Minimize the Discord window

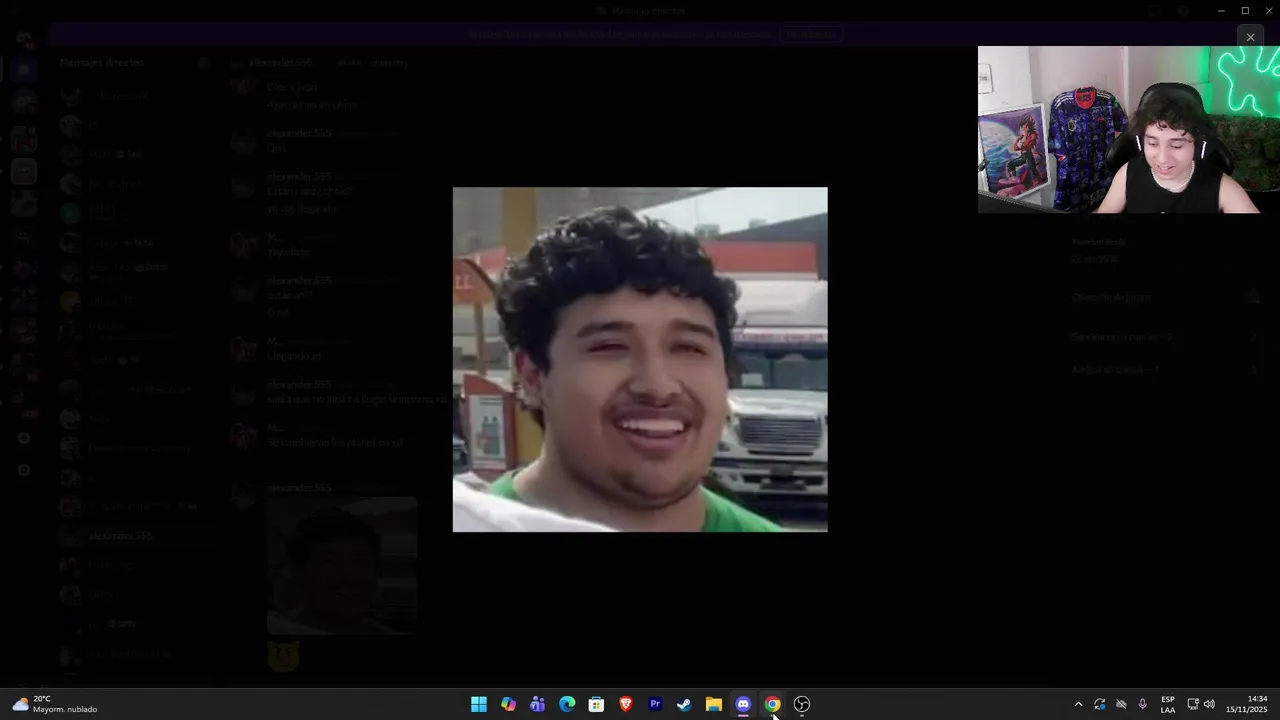point(1221,10)
